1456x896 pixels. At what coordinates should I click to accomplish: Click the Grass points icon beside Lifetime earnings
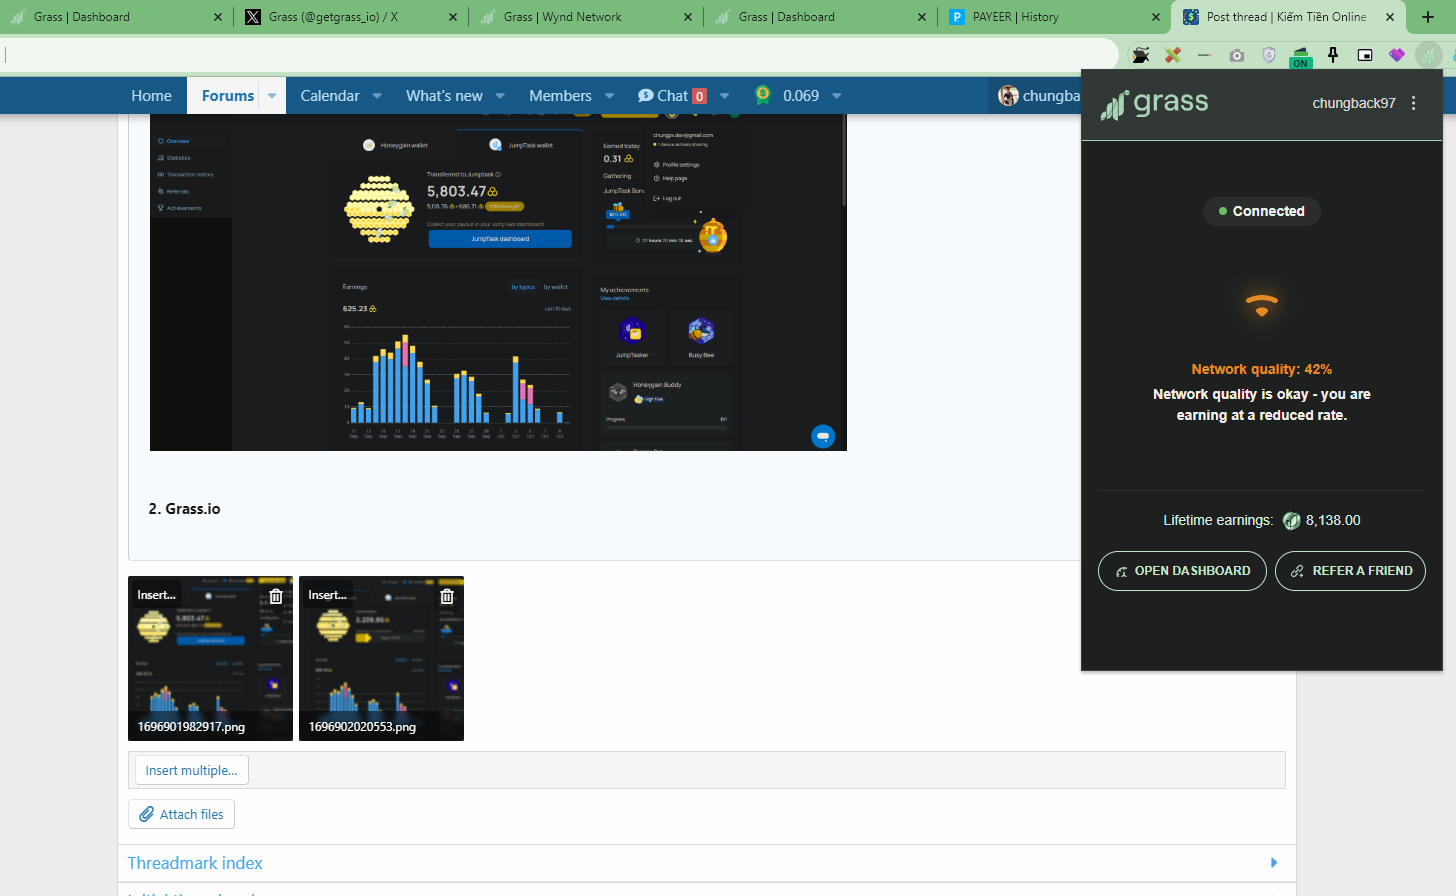pos(1291,521)
